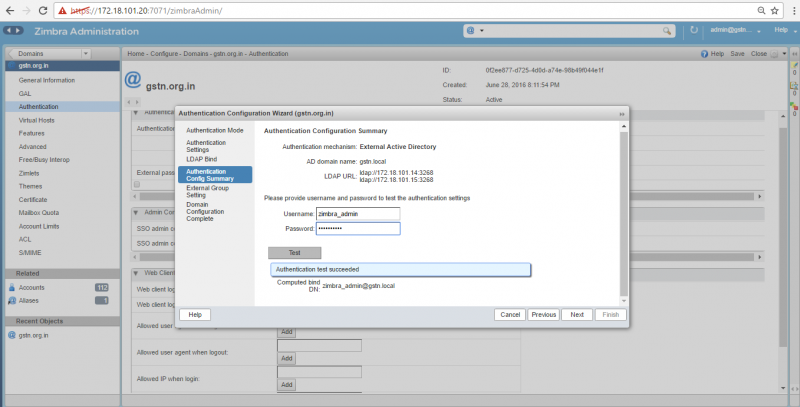Click the small previous/next arrows below the domain @ logo
The width and height of the screenshot is (800, 407).
click(x=133, y=102)
